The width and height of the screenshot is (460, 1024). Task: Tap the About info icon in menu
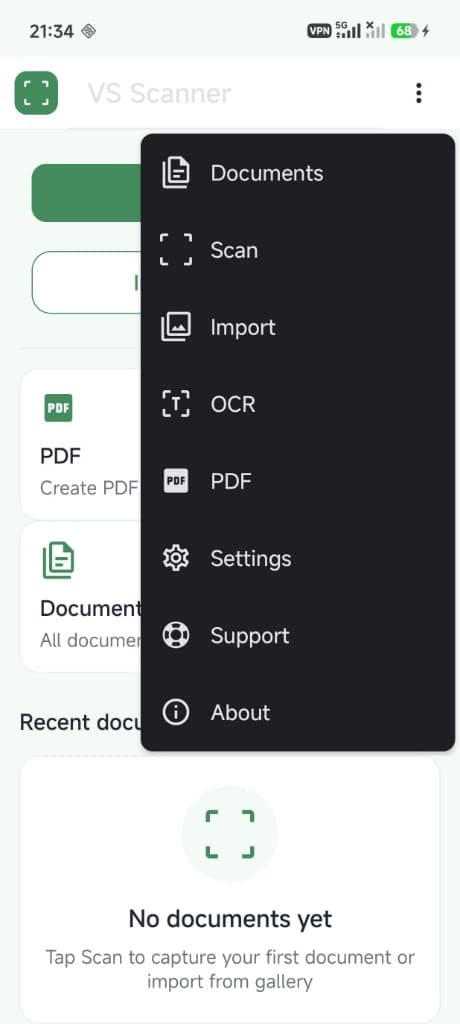[176, 712]
